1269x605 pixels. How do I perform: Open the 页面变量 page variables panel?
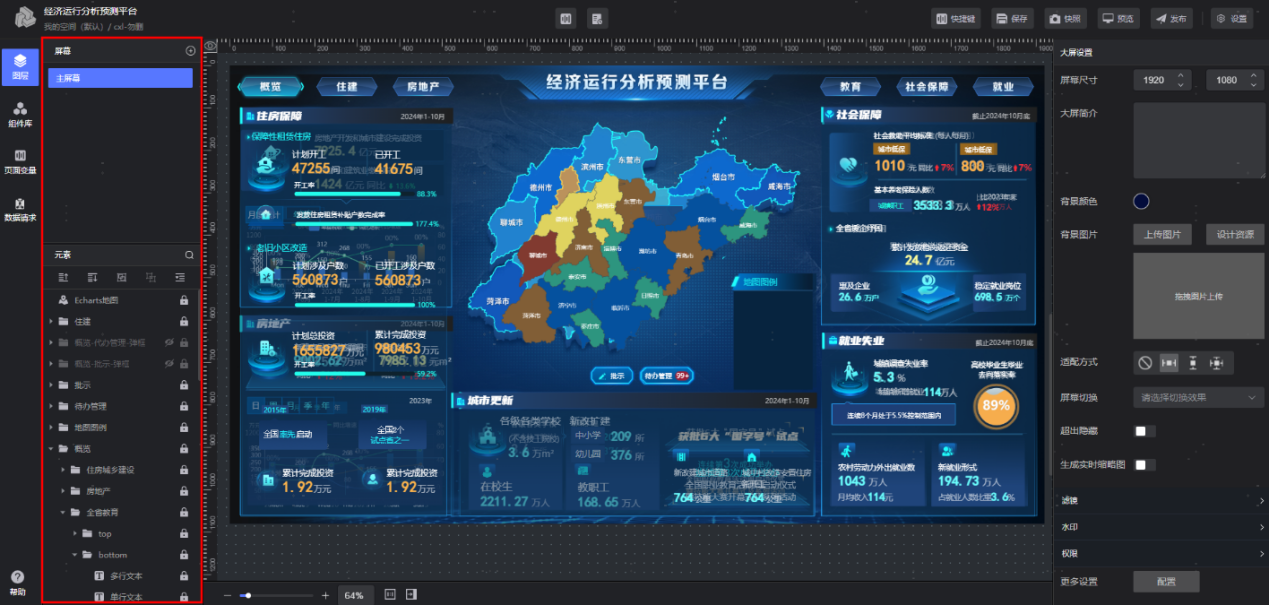pos(20,161)
